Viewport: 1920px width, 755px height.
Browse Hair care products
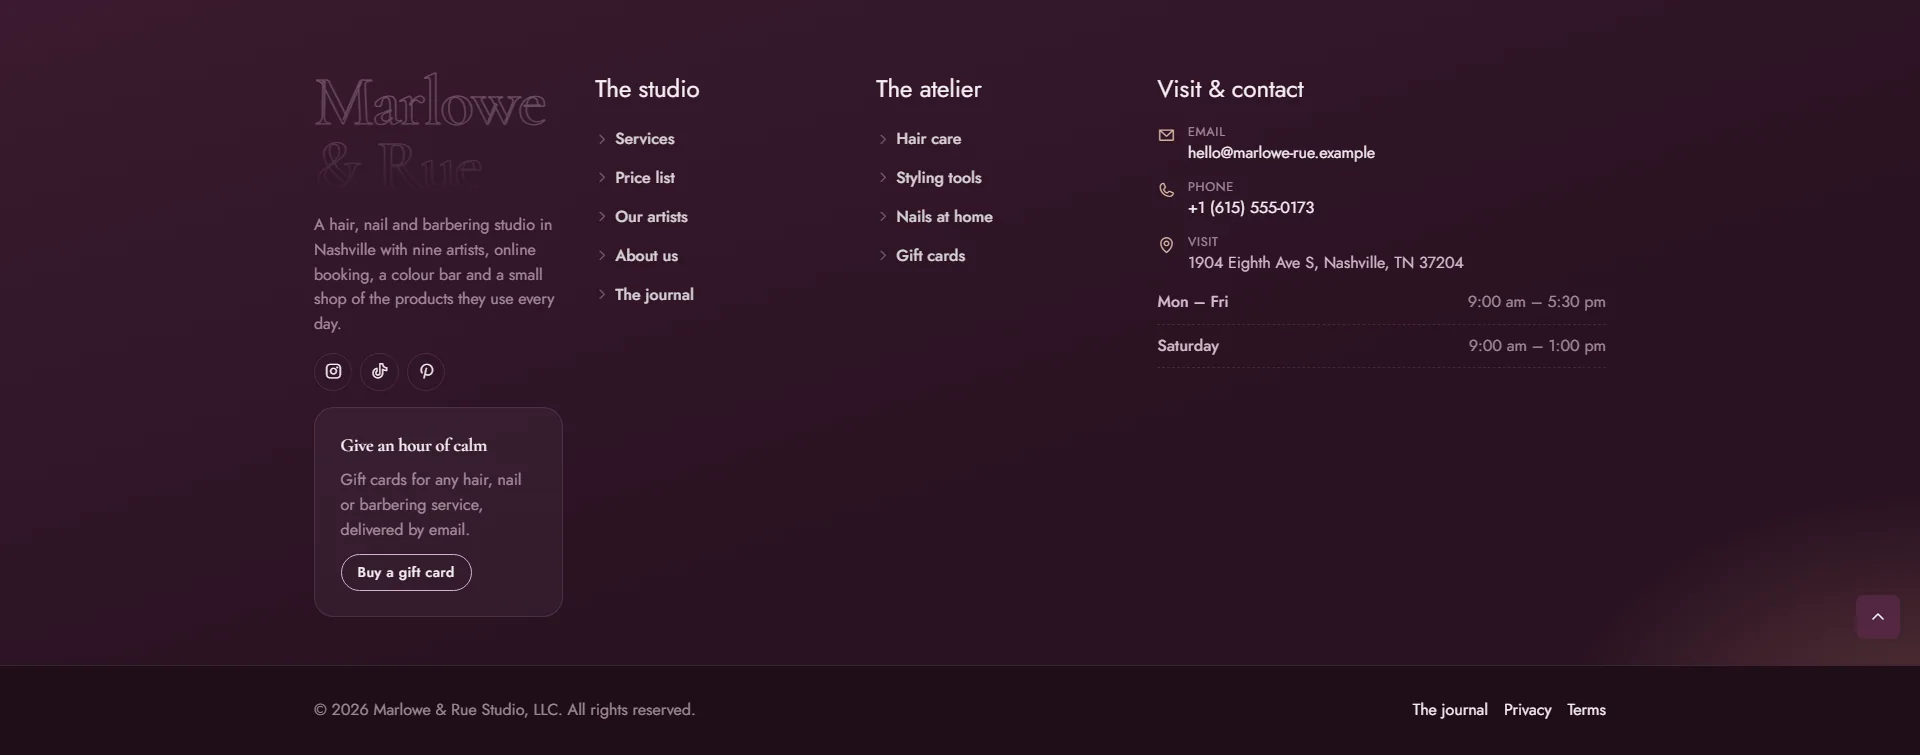928,139
